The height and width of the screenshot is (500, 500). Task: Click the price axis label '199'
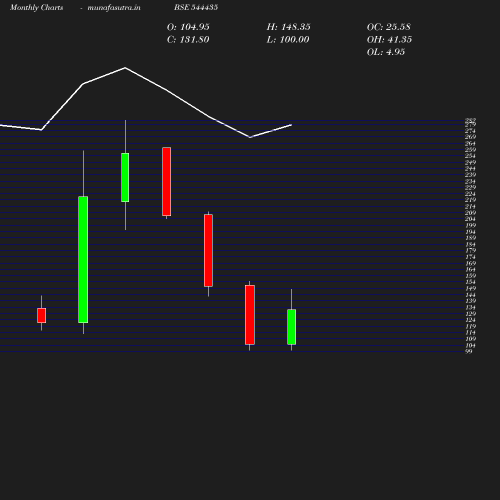[x=470, y=225]
